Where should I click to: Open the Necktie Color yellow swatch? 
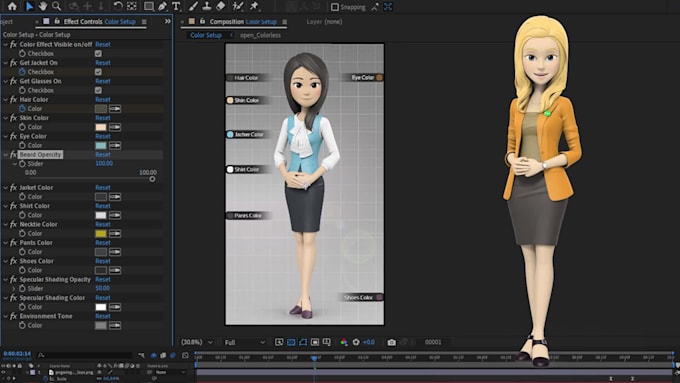click(x=101, y=233)
